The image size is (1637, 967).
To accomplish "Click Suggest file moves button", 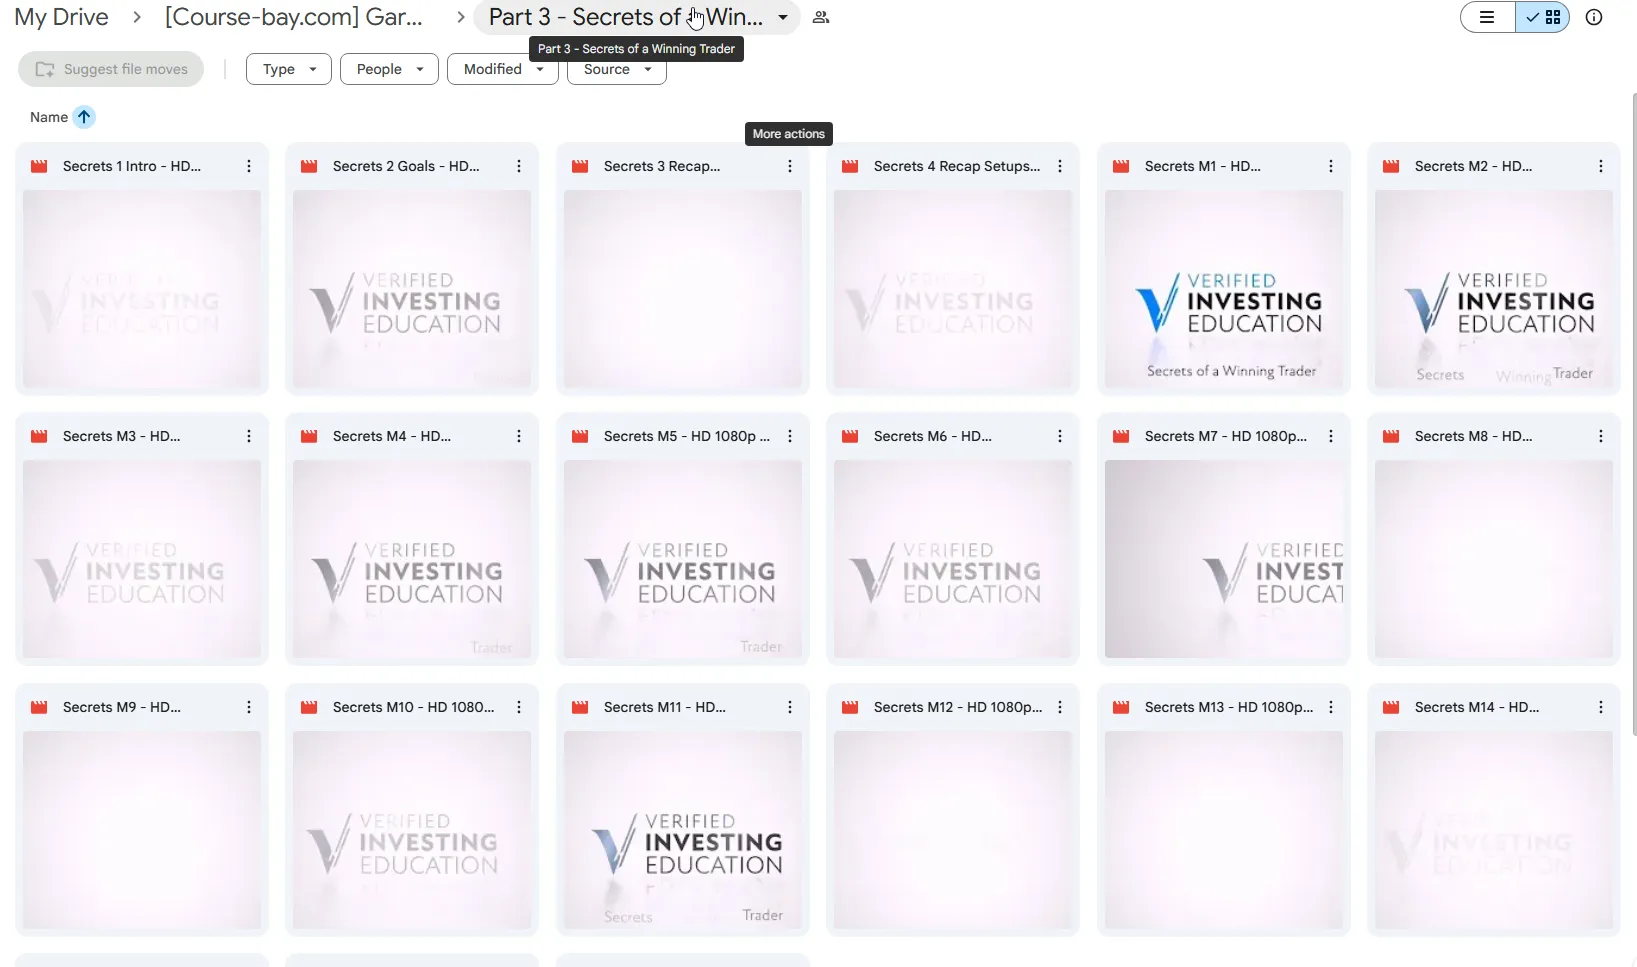I will [x=111, y=69].
